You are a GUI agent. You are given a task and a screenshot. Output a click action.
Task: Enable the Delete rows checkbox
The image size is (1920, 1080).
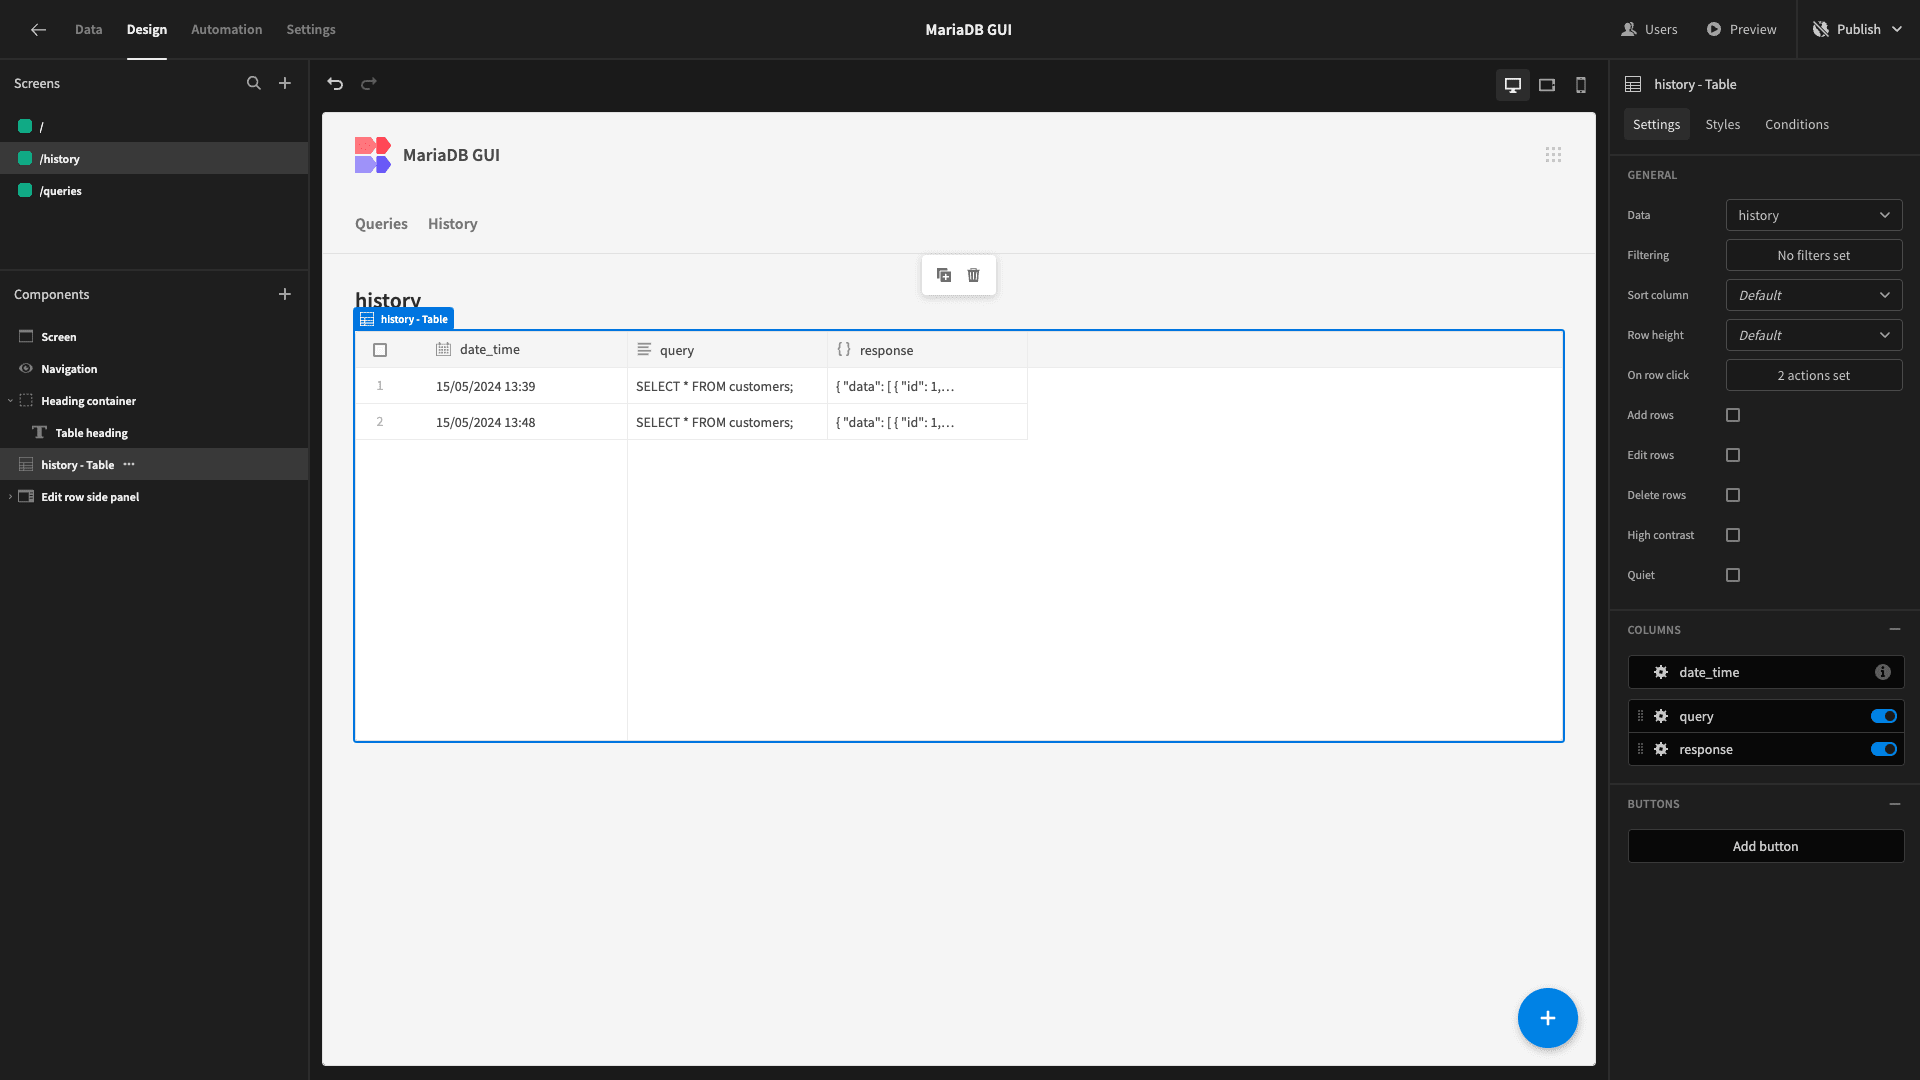(x=1733, y=495)
